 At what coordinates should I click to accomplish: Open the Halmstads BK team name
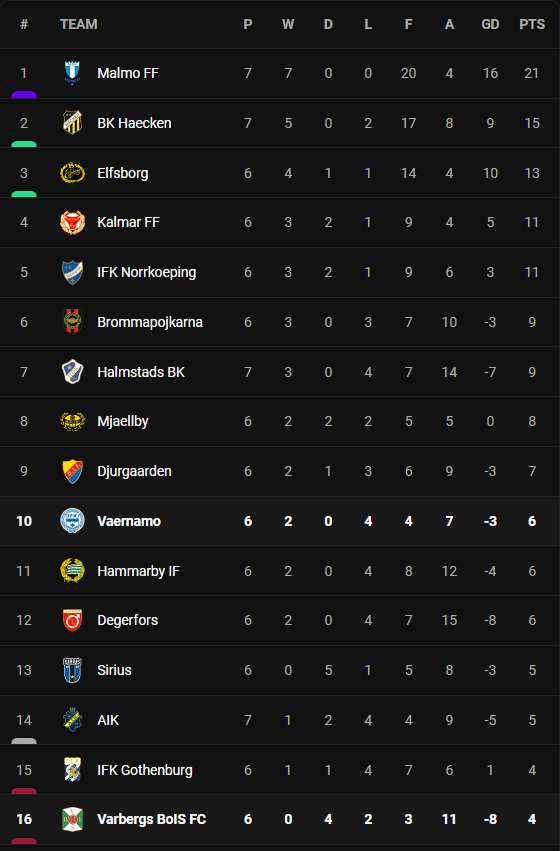point(141,372)
